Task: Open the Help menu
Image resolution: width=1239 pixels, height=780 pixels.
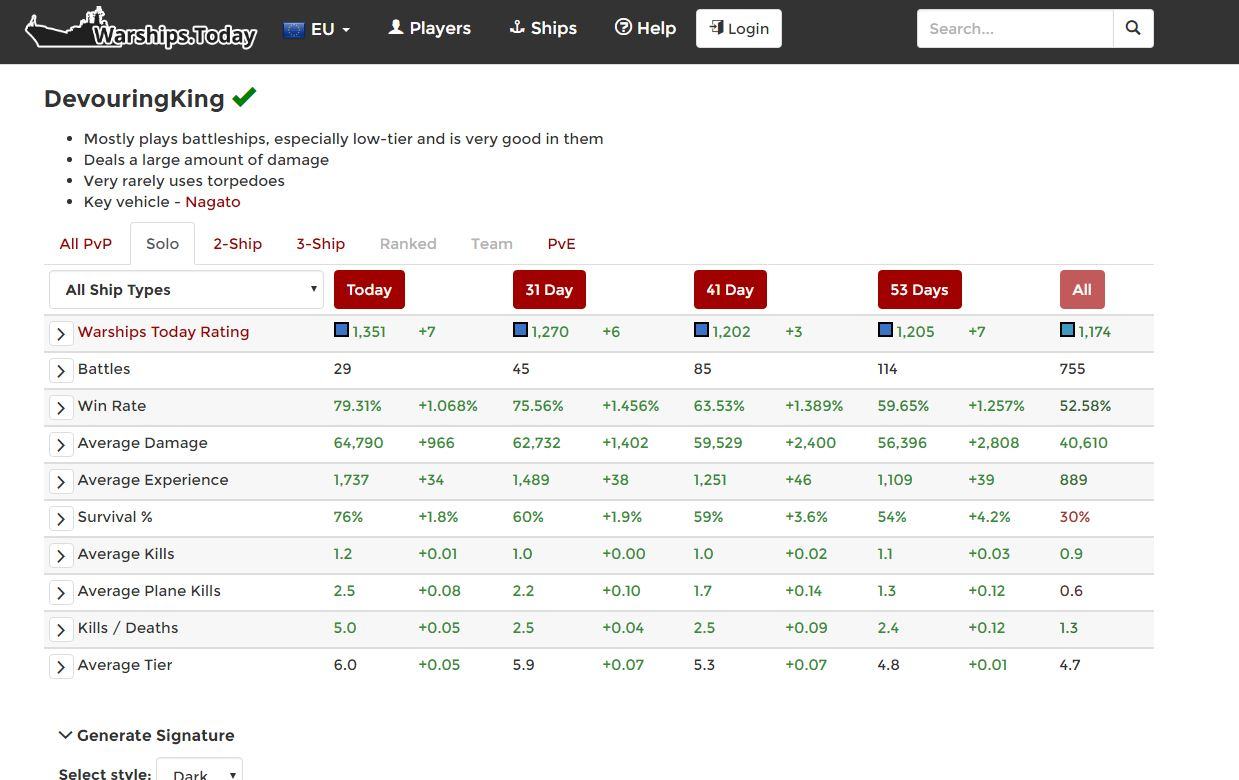Action: pyautogui.click(x=645, y=28)
